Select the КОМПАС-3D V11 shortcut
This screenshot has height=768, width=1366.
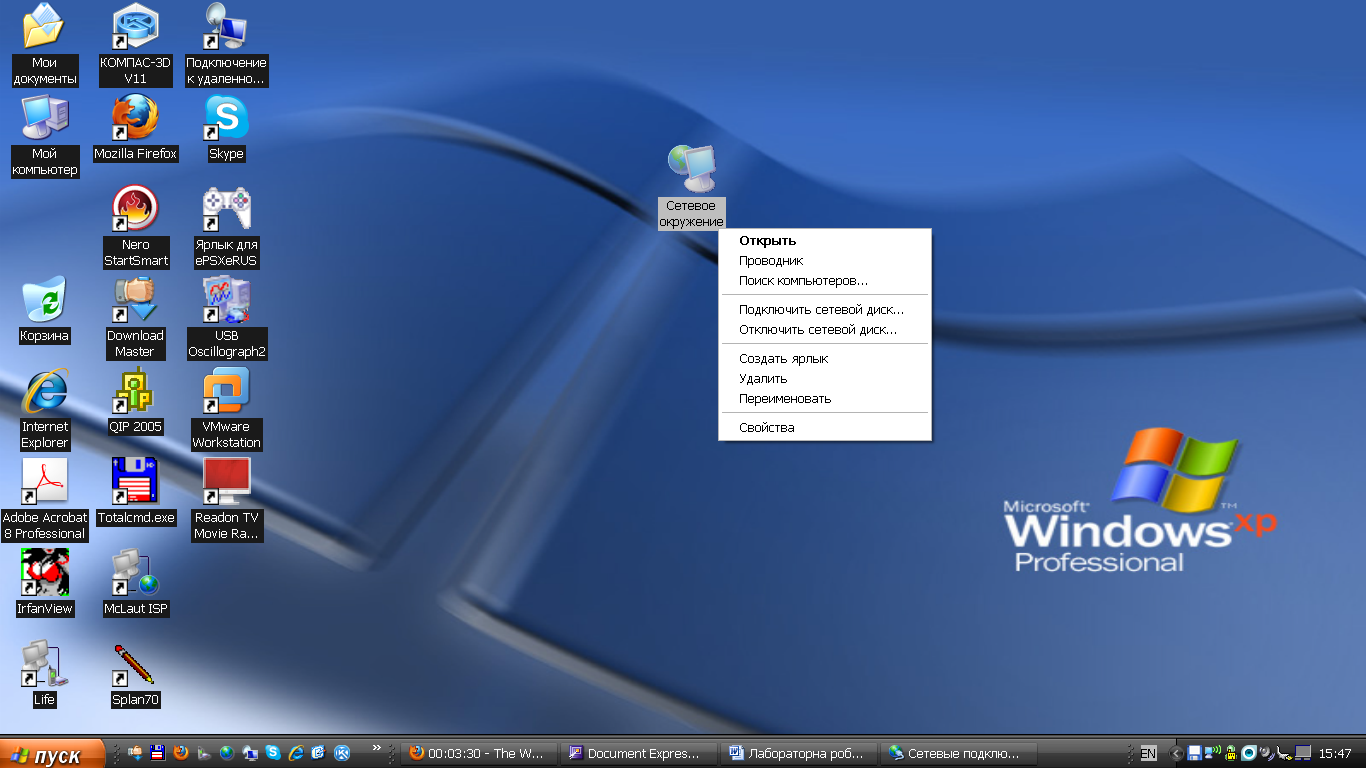coord(135,45)
